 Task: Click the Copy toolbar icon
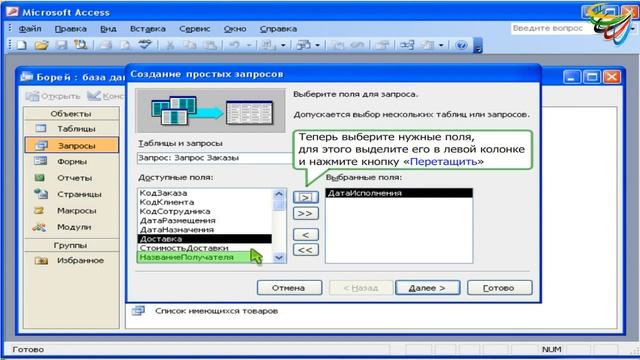190,45
